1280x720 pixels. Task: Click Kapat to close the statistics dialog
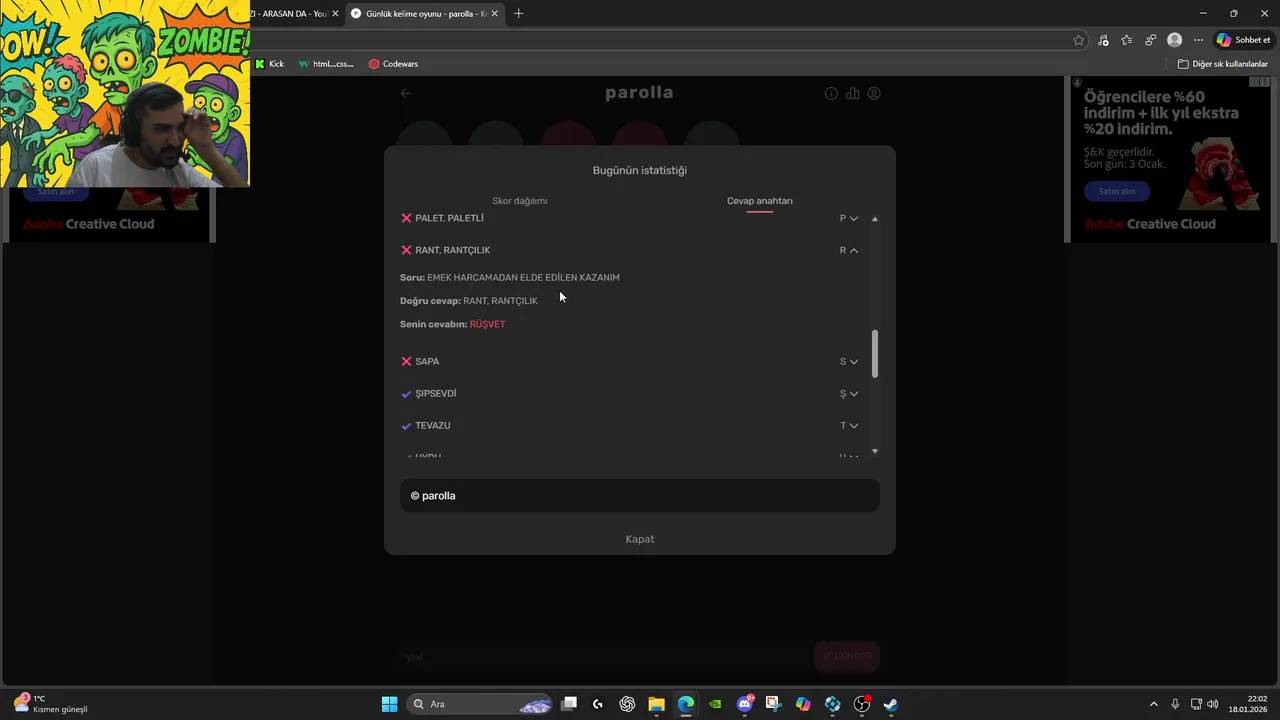[x=640, y=539]
